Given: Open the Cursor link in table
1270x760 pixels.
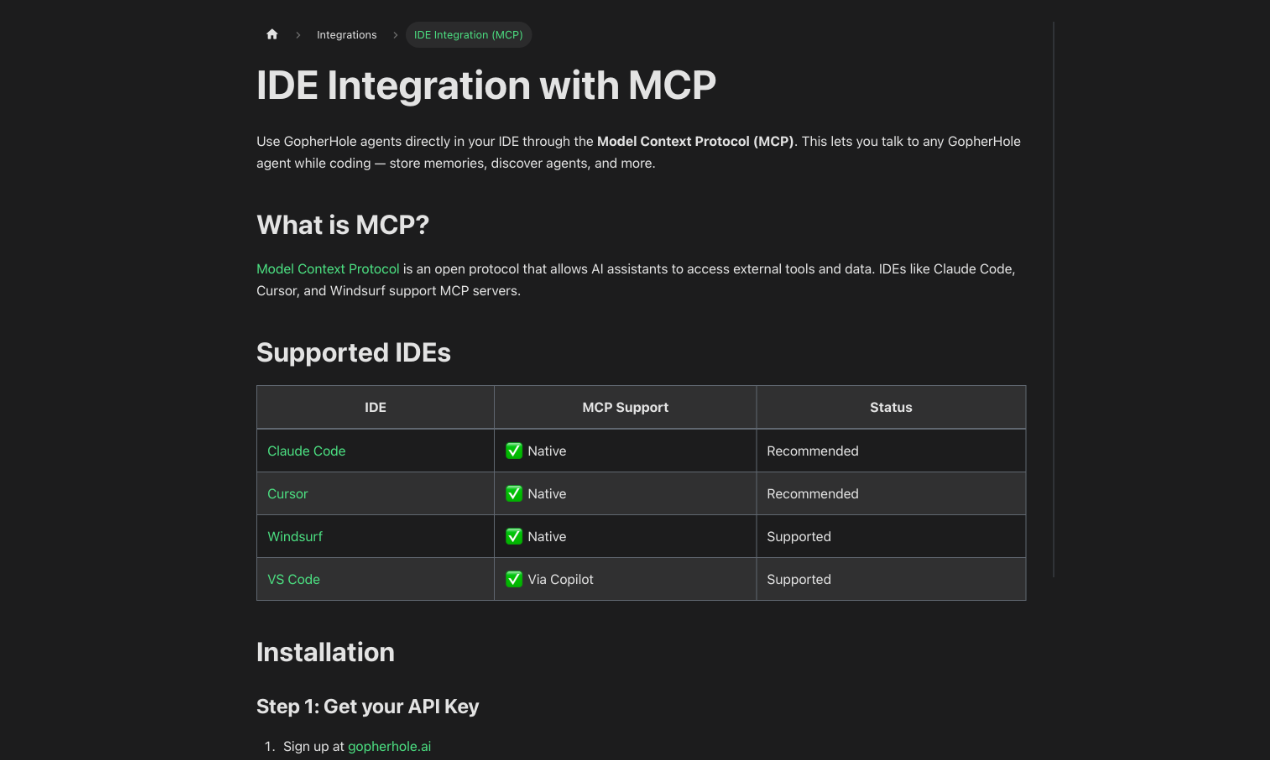Looking at the screenshot, I should click(287, 494).
